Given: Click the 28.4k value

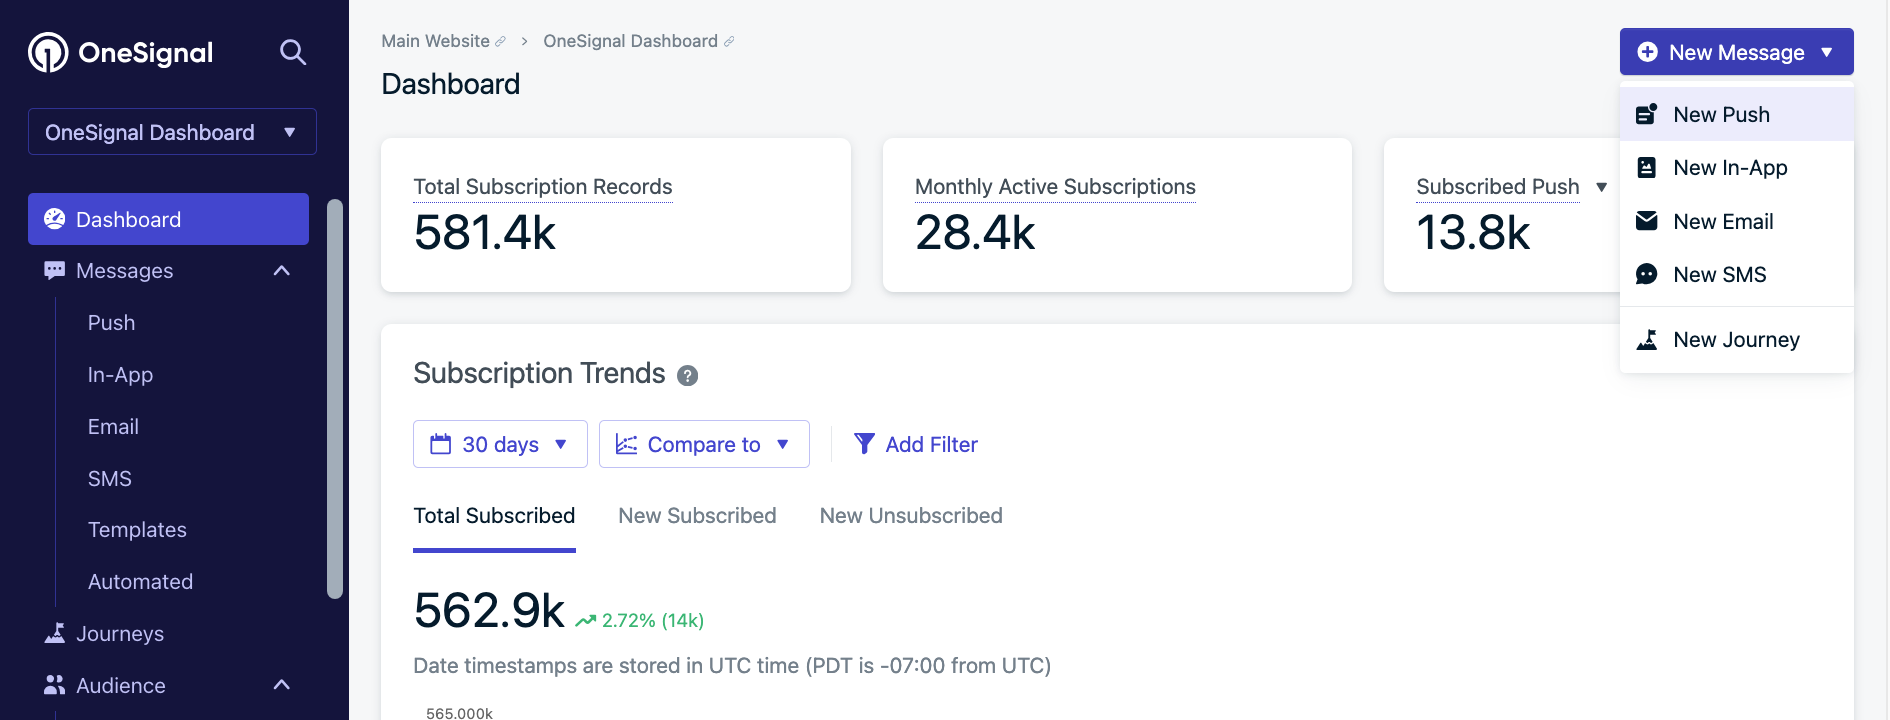Looking at the screenshot, I should pyautogui.click(x=975, y=233).
